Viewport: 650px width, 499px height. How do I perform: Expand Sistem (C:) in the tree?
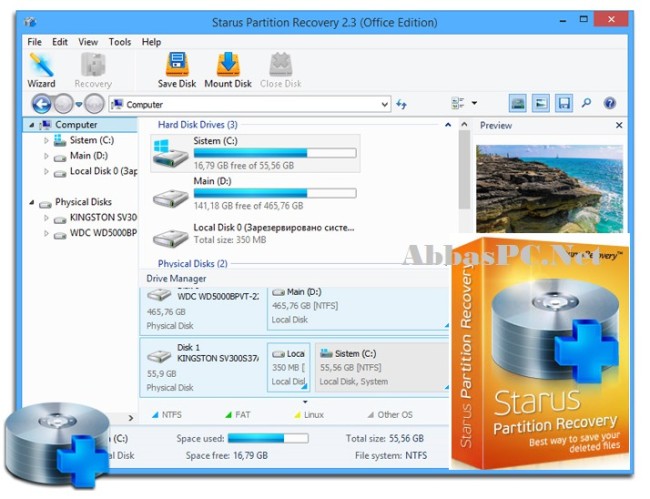coord(46,140)
